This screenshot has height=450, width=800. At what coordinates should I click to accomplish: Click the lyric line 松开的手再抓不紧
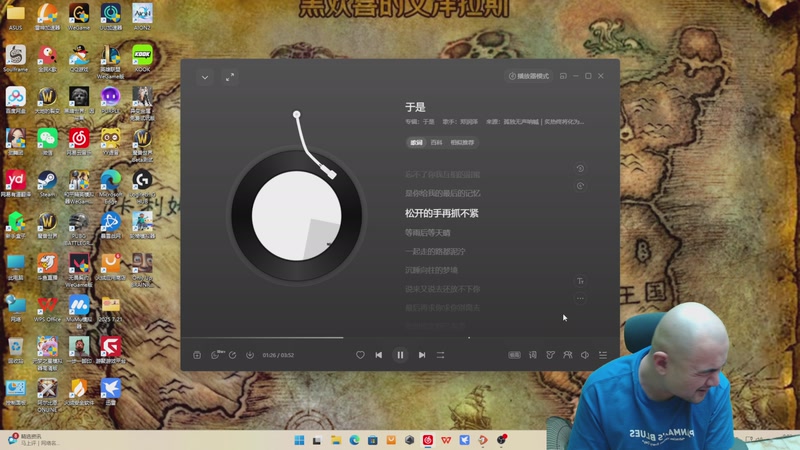442,213
